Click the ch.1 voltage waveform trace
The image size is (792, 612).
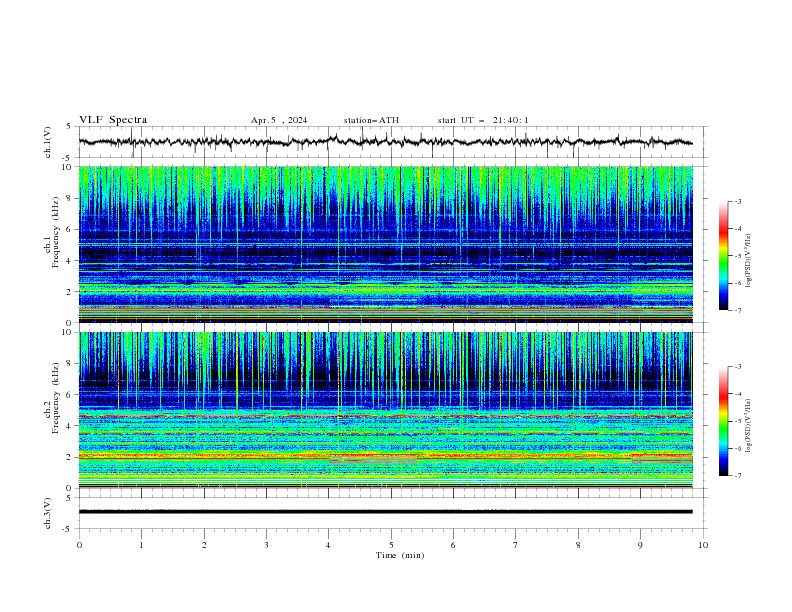(x=385, y=142)
